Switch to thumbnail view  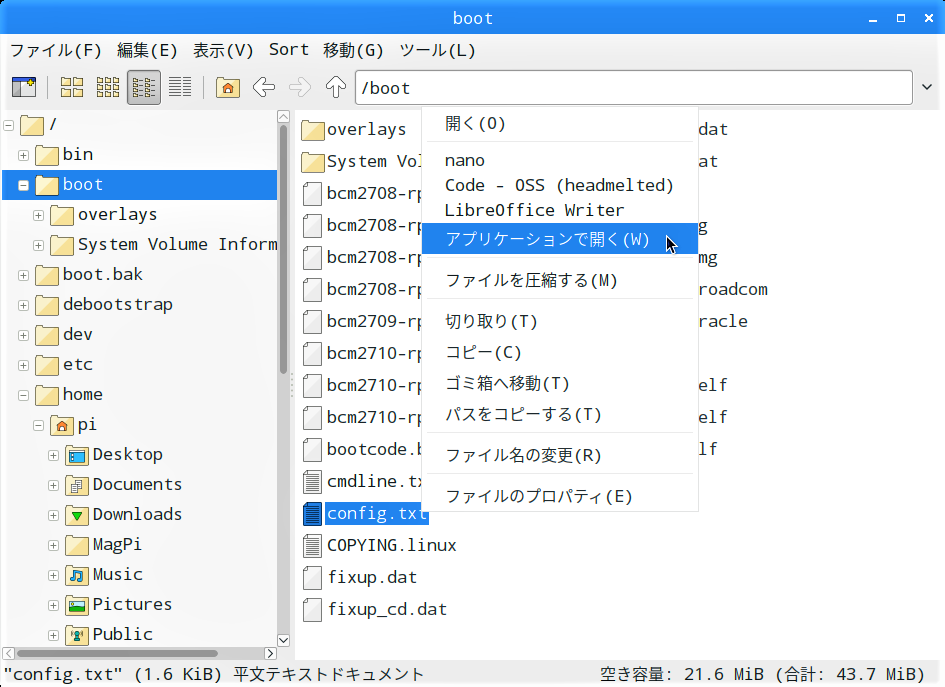[108, 87]
